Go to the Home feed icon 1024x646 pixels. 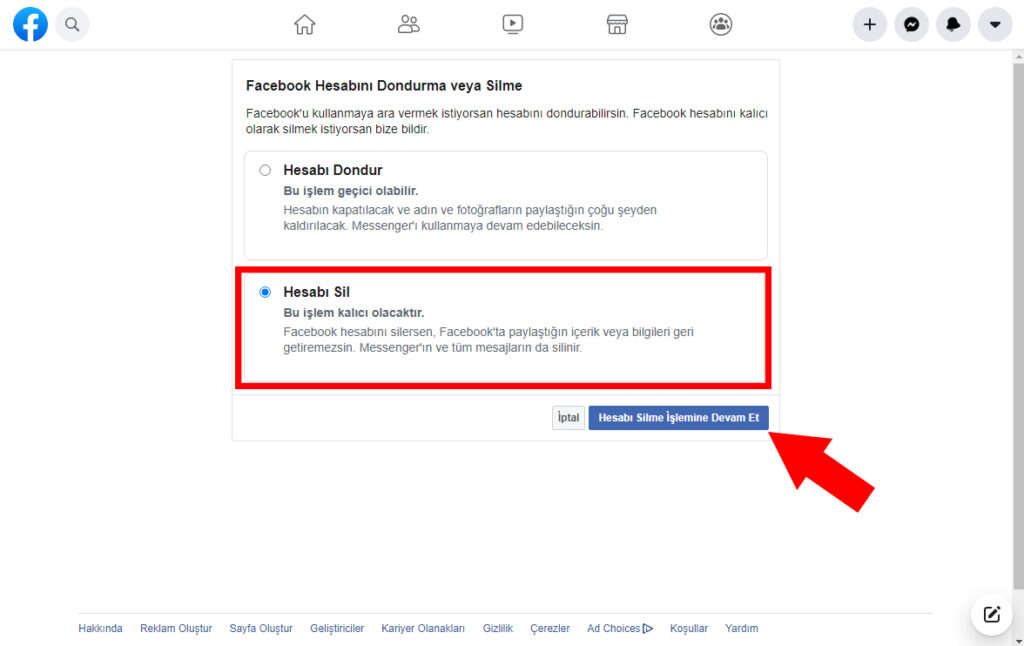click(304, 24)
